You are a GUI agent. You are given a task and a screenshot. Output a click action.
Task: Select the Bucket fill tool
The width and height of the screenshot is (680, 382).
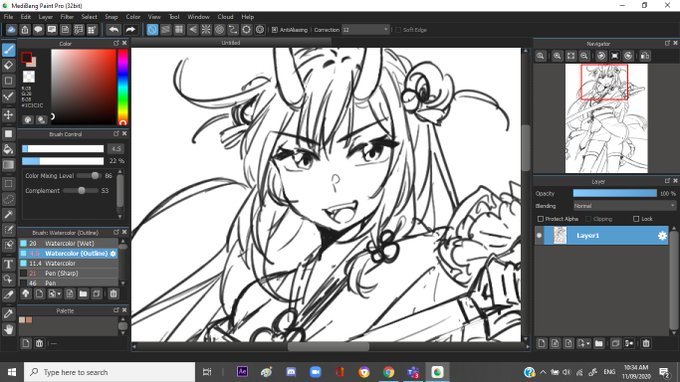tap(8, 150)
